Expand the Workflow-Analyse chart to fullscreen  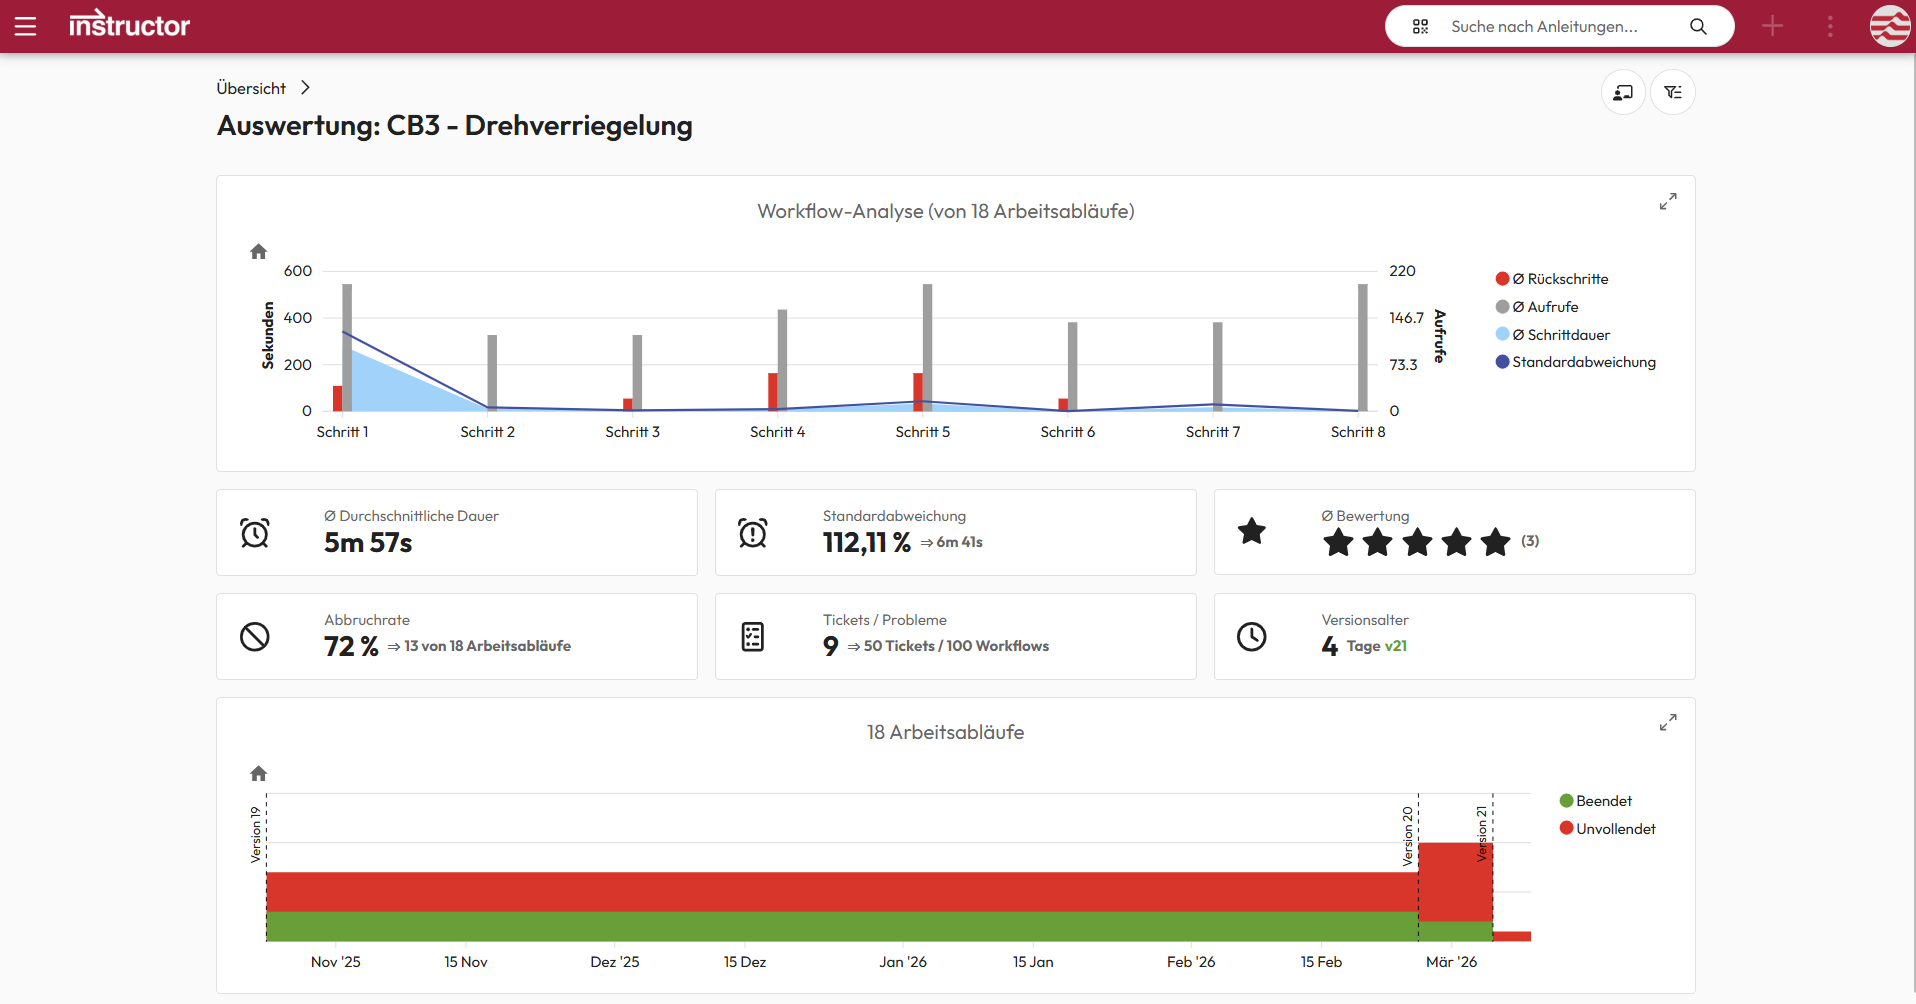1667,202
